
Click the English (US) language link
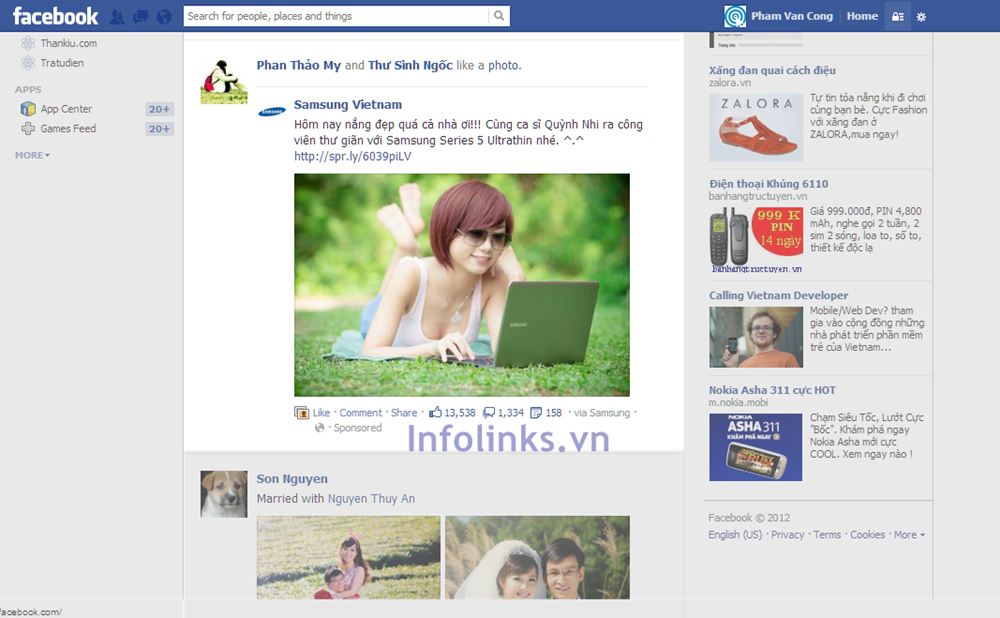(735, 534)
